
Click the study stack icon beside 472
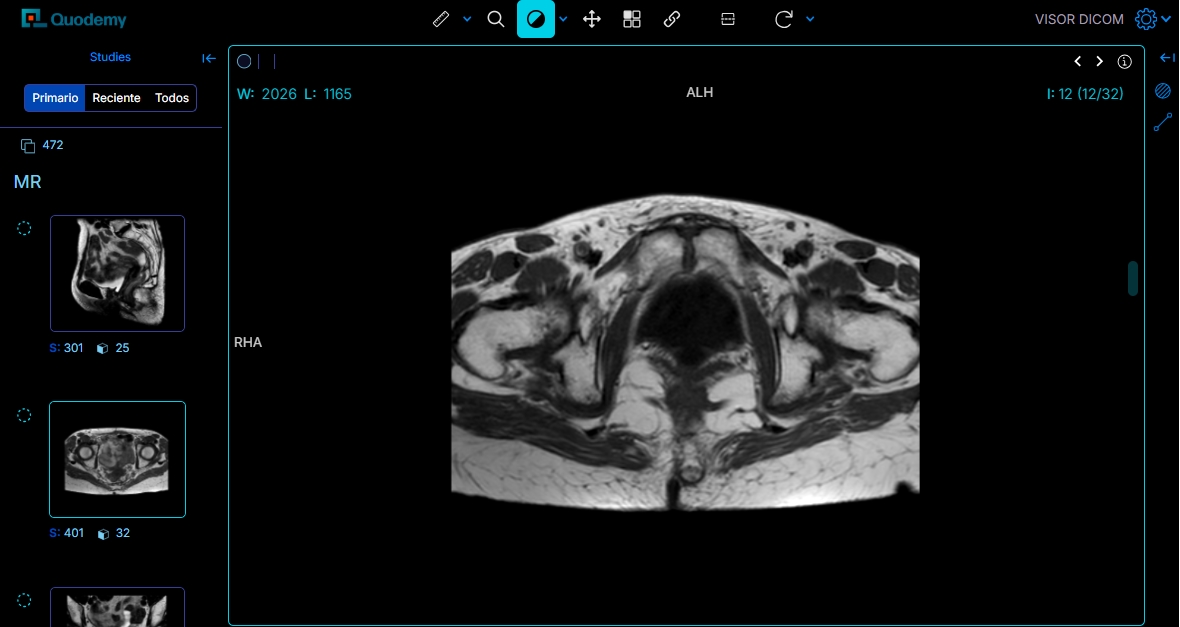pyautogui.click(x=28, y=145)
